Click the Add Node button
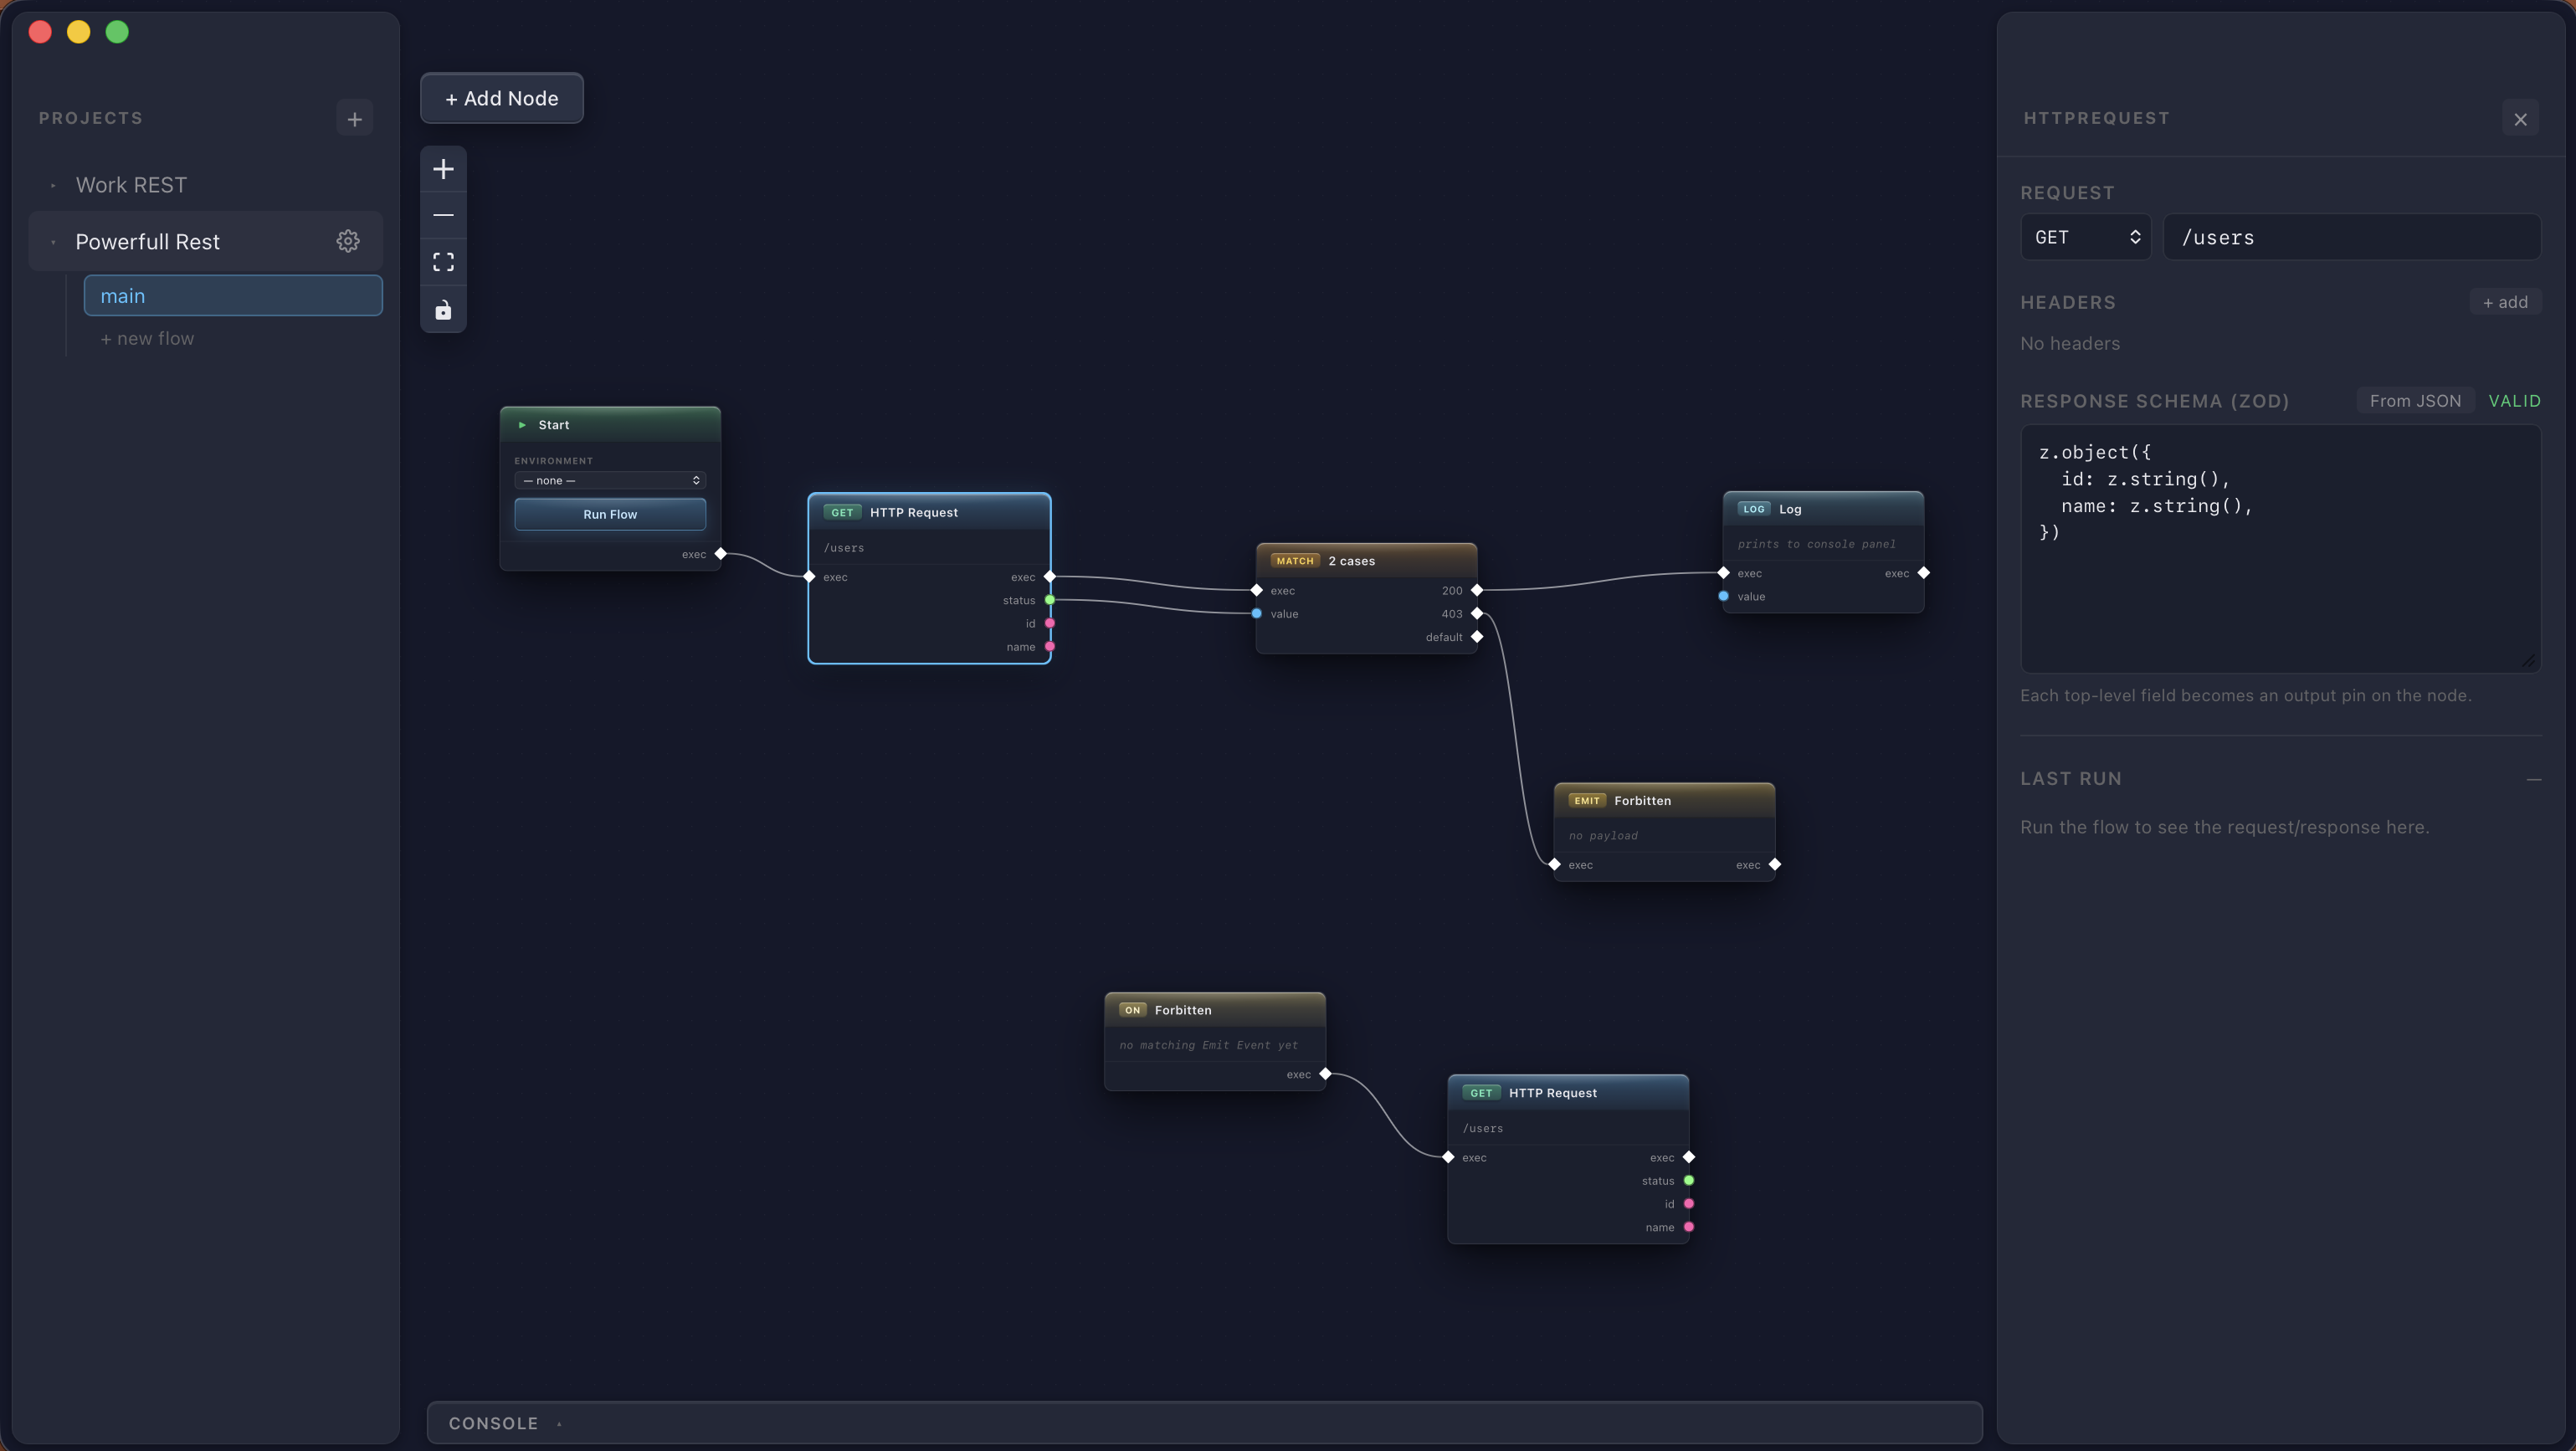The width and height of the screenshot is (2576, 1451). click(501, 98)
